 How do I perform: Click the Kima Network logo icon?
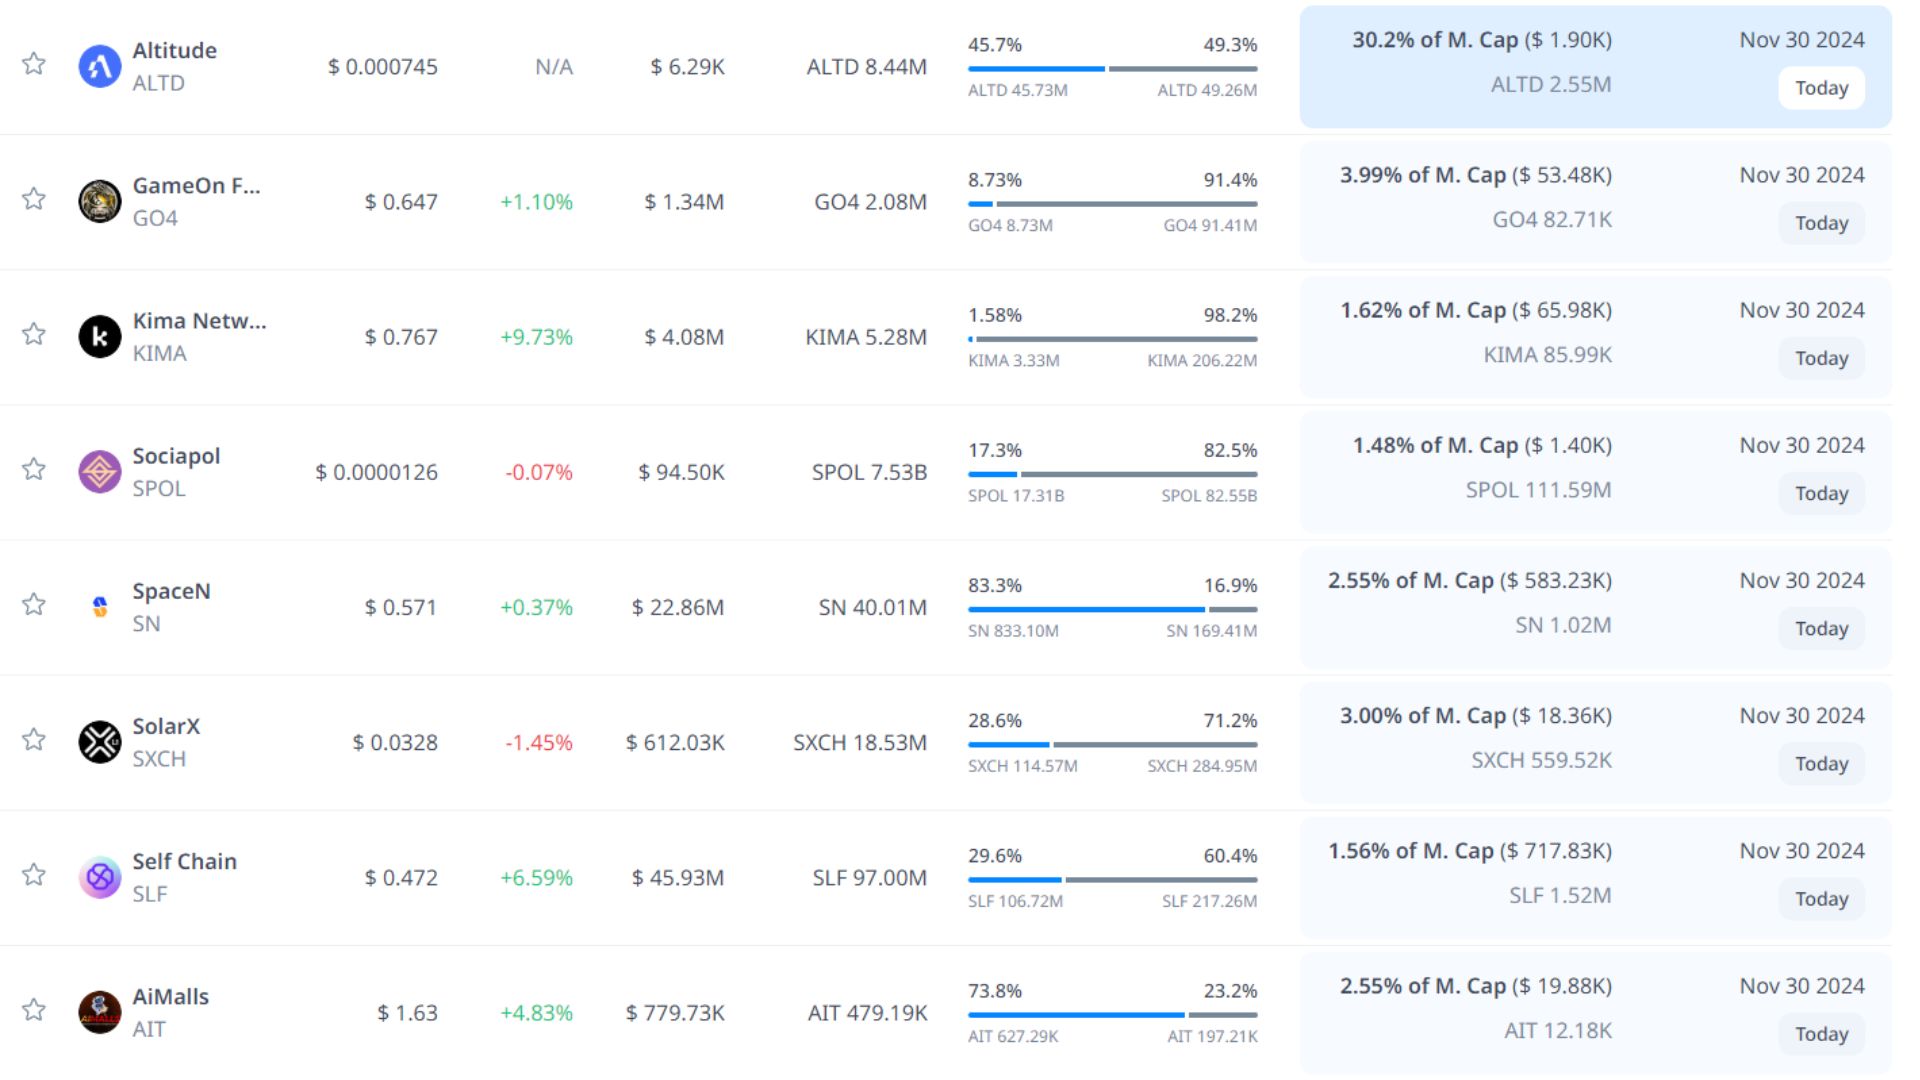click(x=100, y=337)
